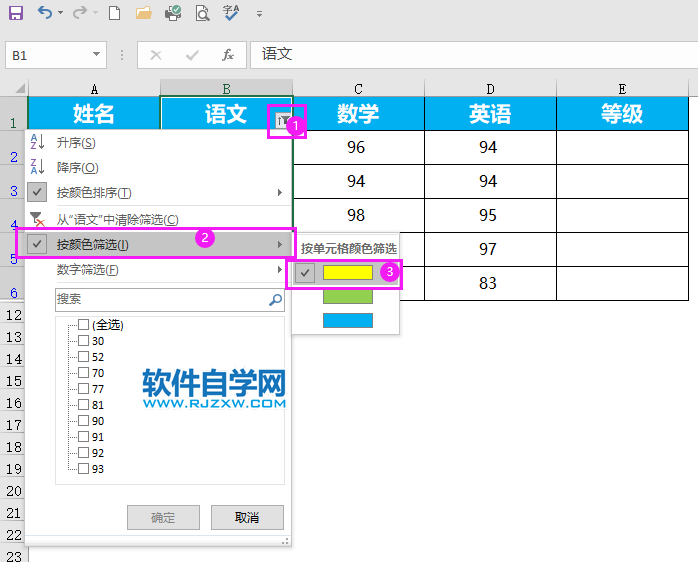
Task: Click the 搜索 filter search box
Action: pos(170,299)
